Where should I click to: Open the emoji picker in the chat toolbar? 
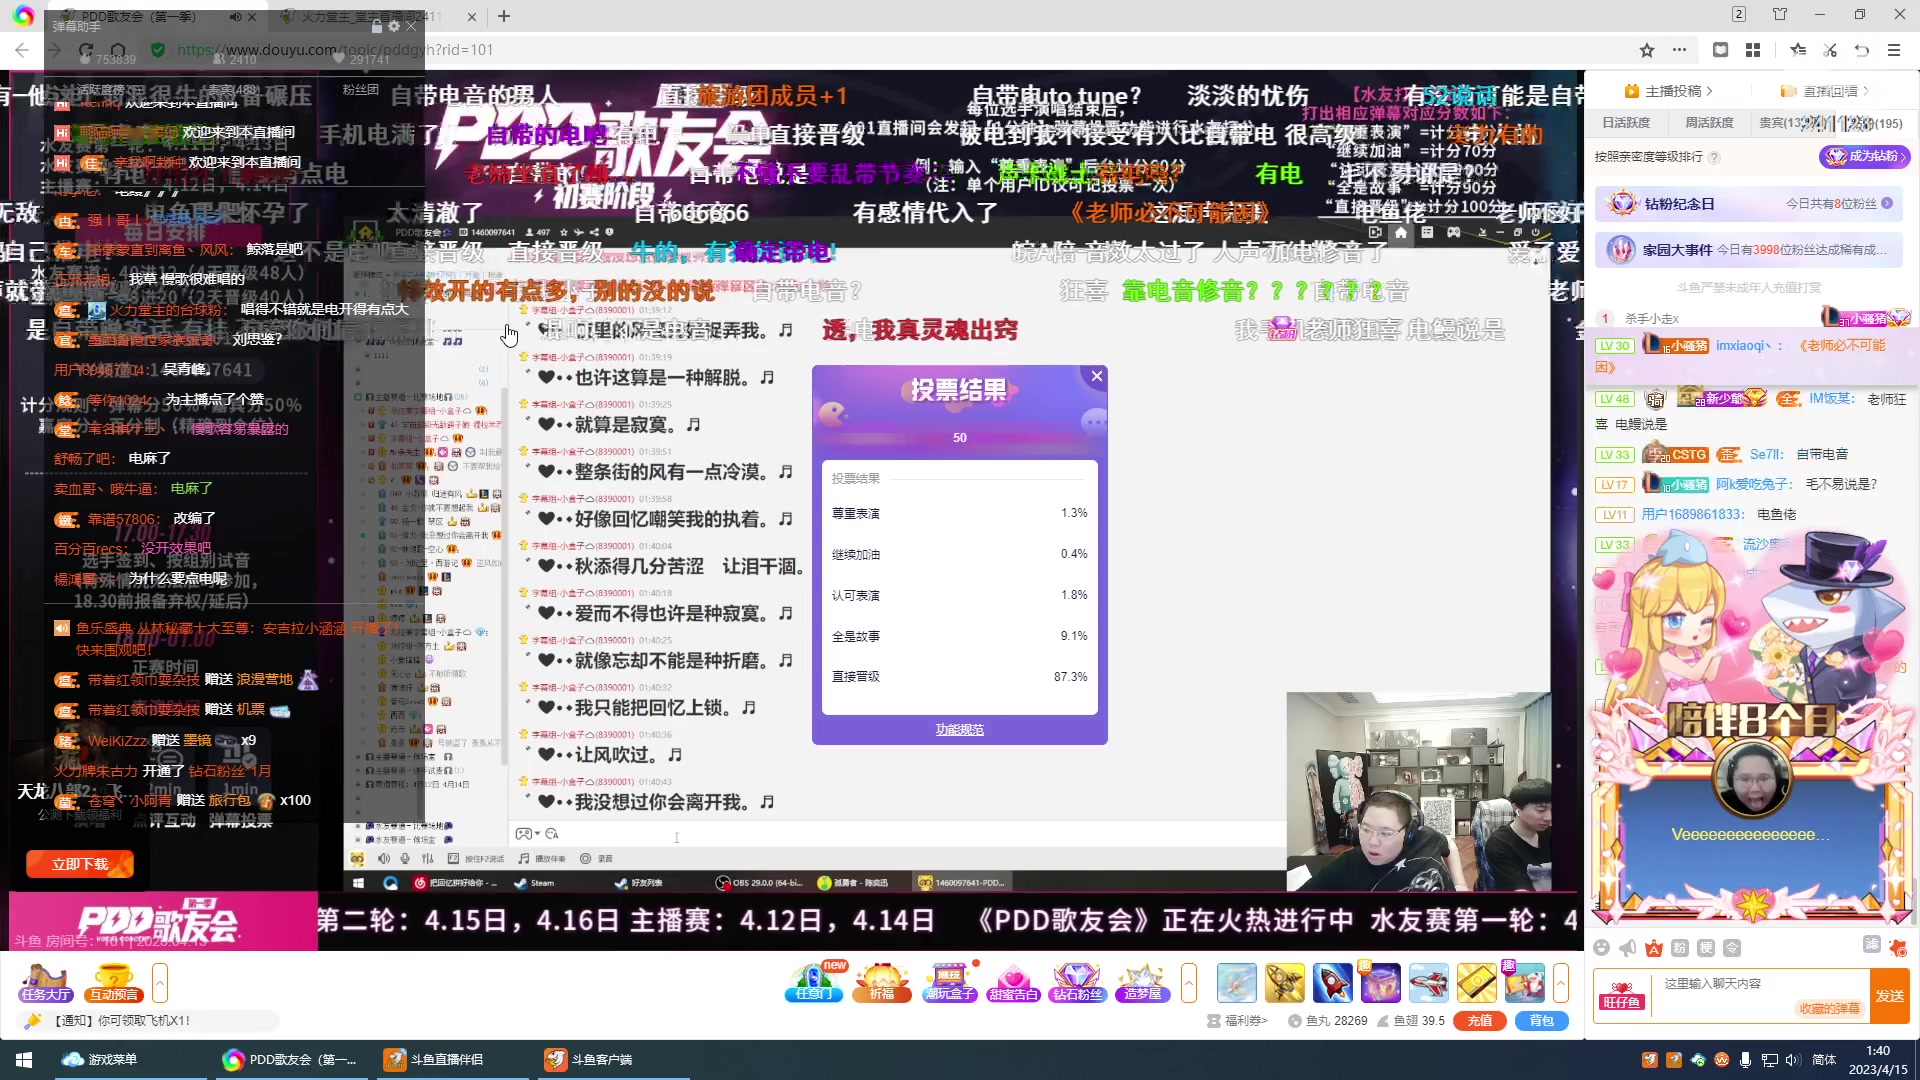(1602, 947)
